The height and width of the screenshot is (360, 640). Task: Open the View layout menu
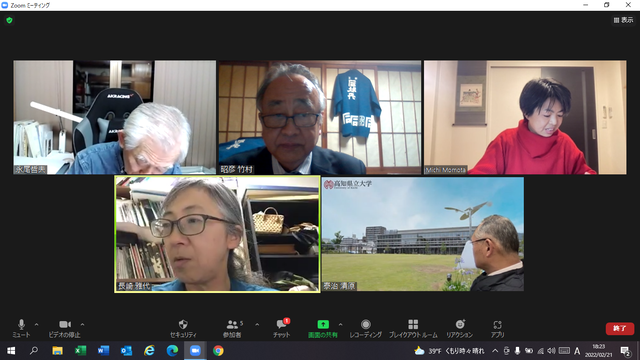coord(623,20)
